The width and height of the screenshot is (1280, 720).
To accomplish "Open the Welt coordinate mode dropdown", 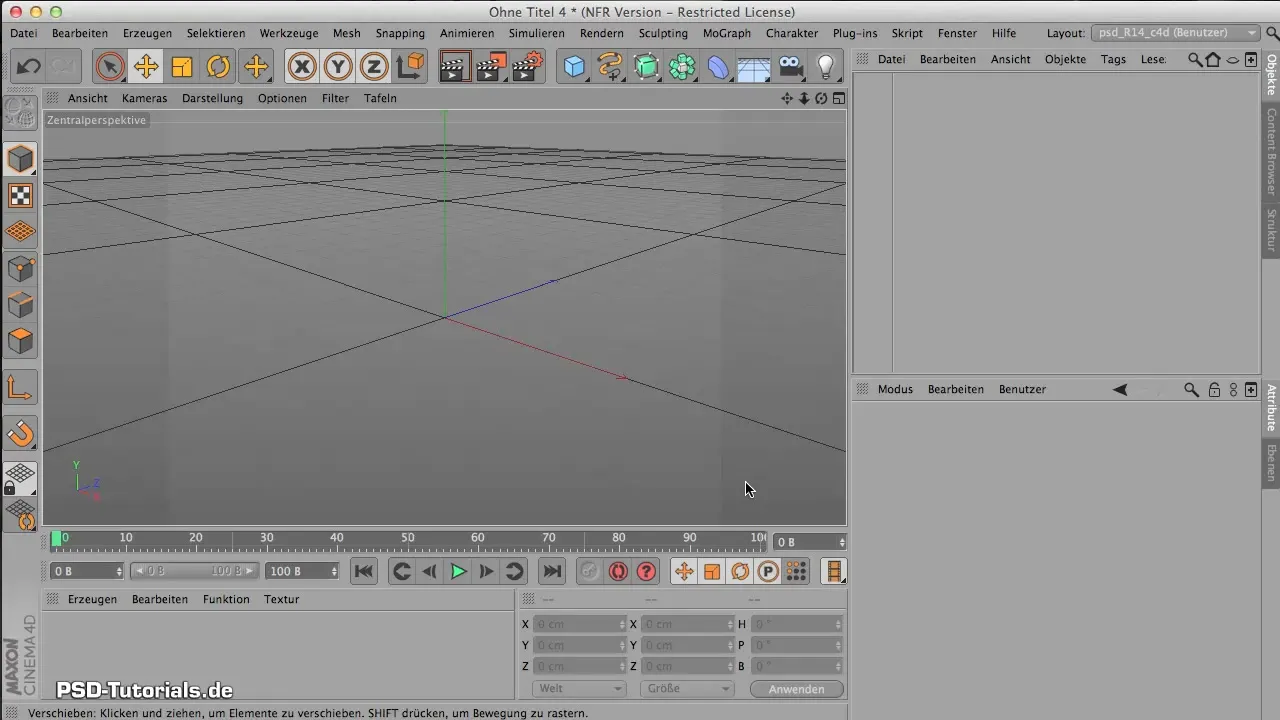I will [x=579, y=689].
